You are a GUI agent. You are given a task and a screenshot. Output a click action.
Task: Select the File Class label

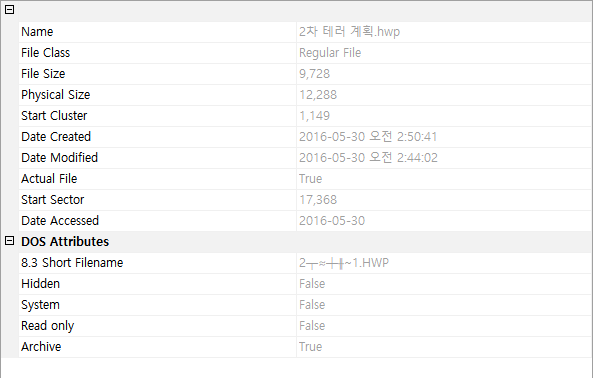click(45, 53)
